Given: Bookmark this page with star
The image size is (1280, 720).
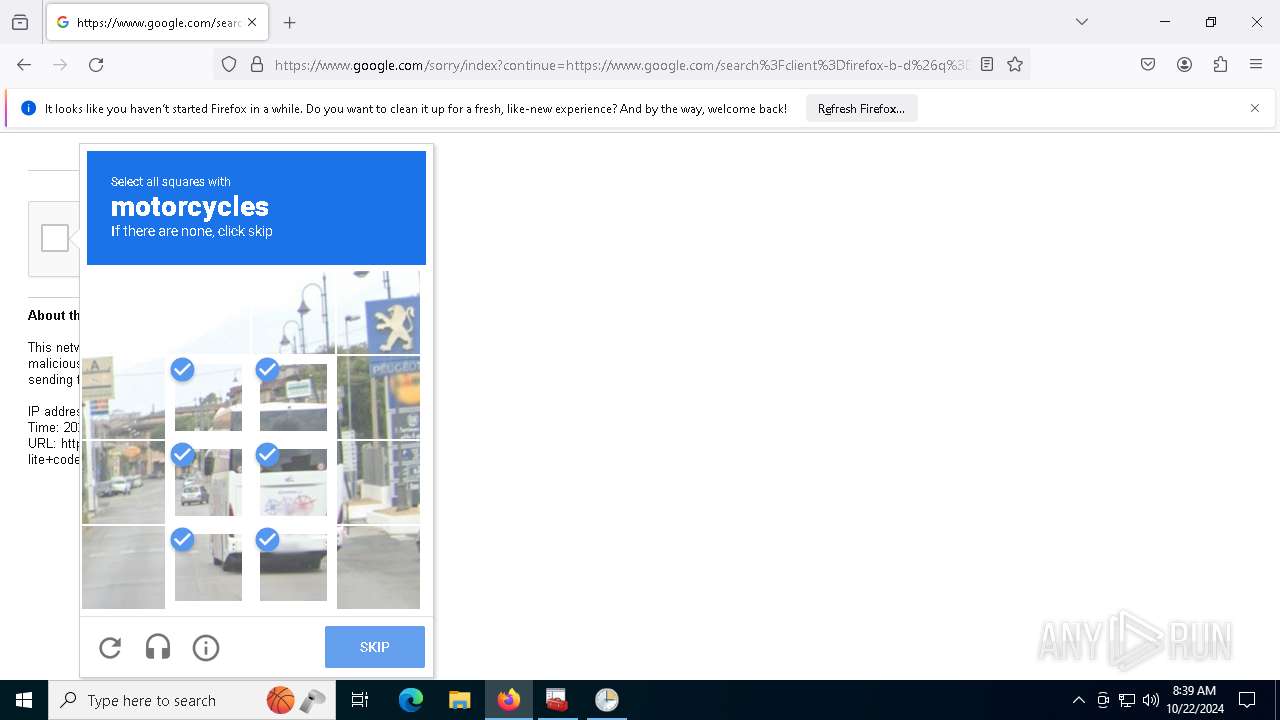Looking at the screenshot, I should click(1015, 65).
